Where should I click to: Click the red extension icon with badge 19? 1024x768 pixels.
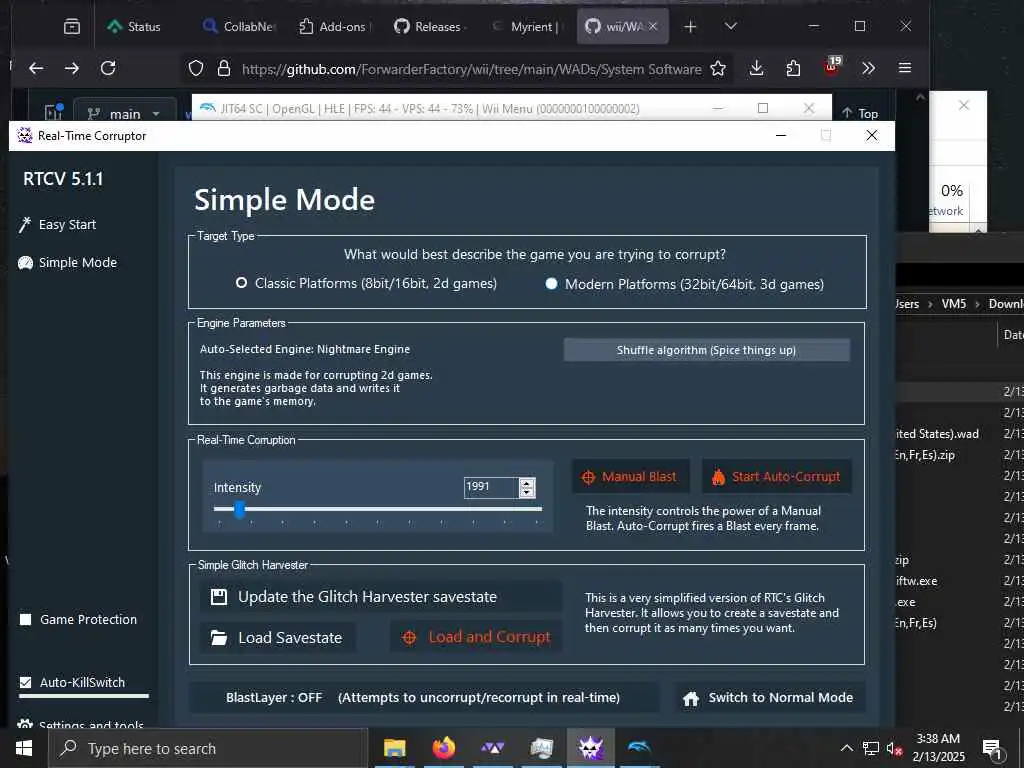point(831,67)
